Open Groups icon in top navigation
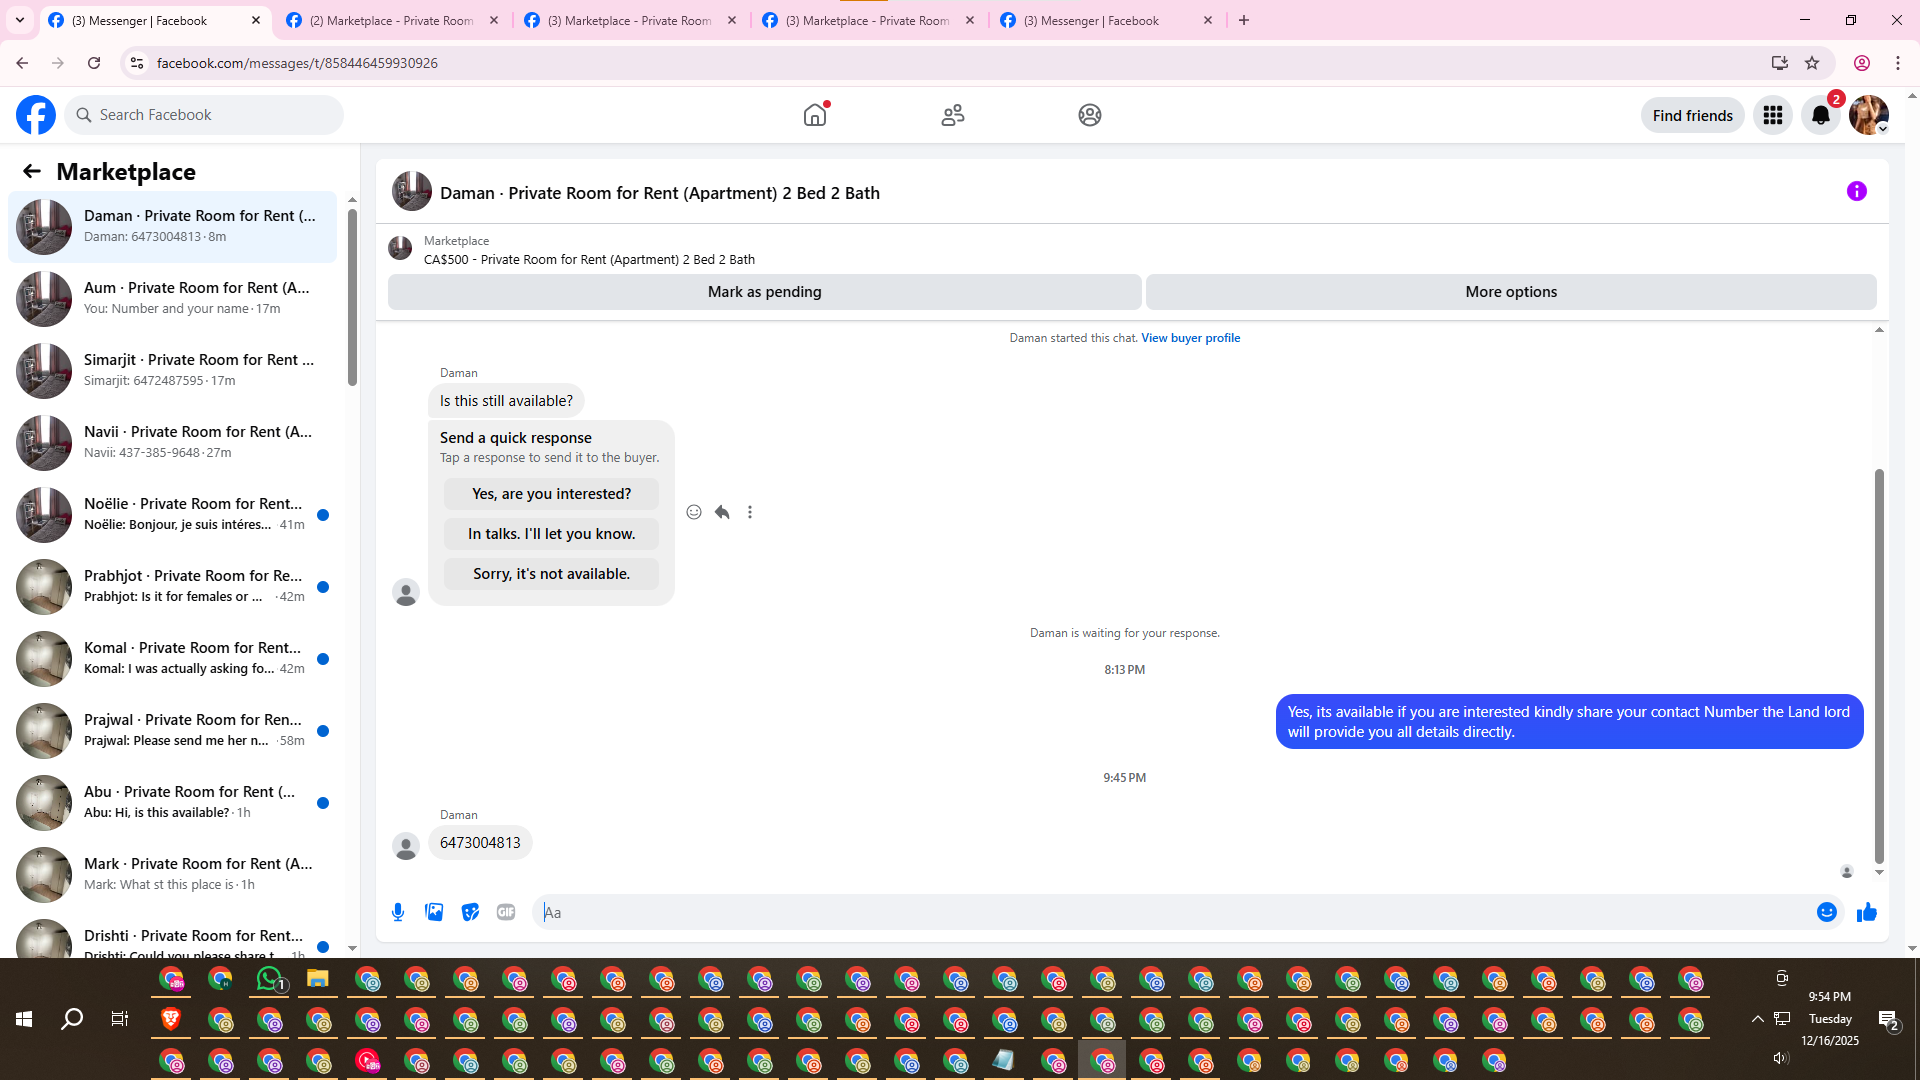The height and width of the screenshot is (1080, 1920). [x=1090, y=115]
